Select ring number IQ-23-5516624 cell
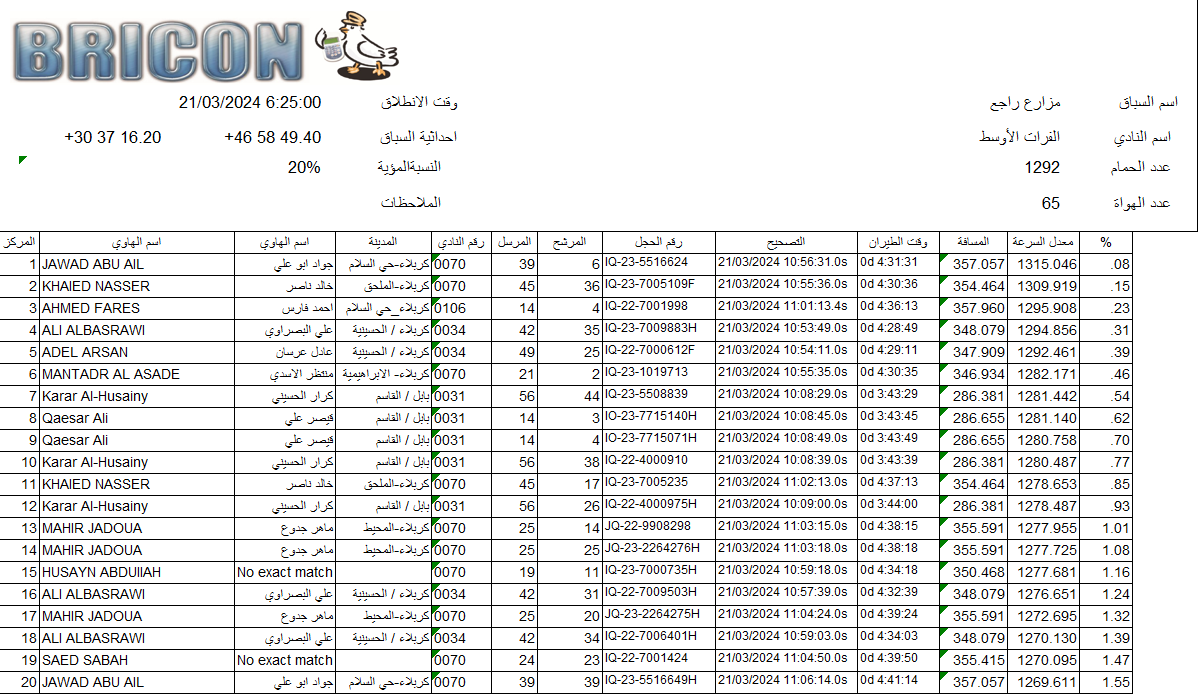1199x694 pixels. (x=658, y=264)
